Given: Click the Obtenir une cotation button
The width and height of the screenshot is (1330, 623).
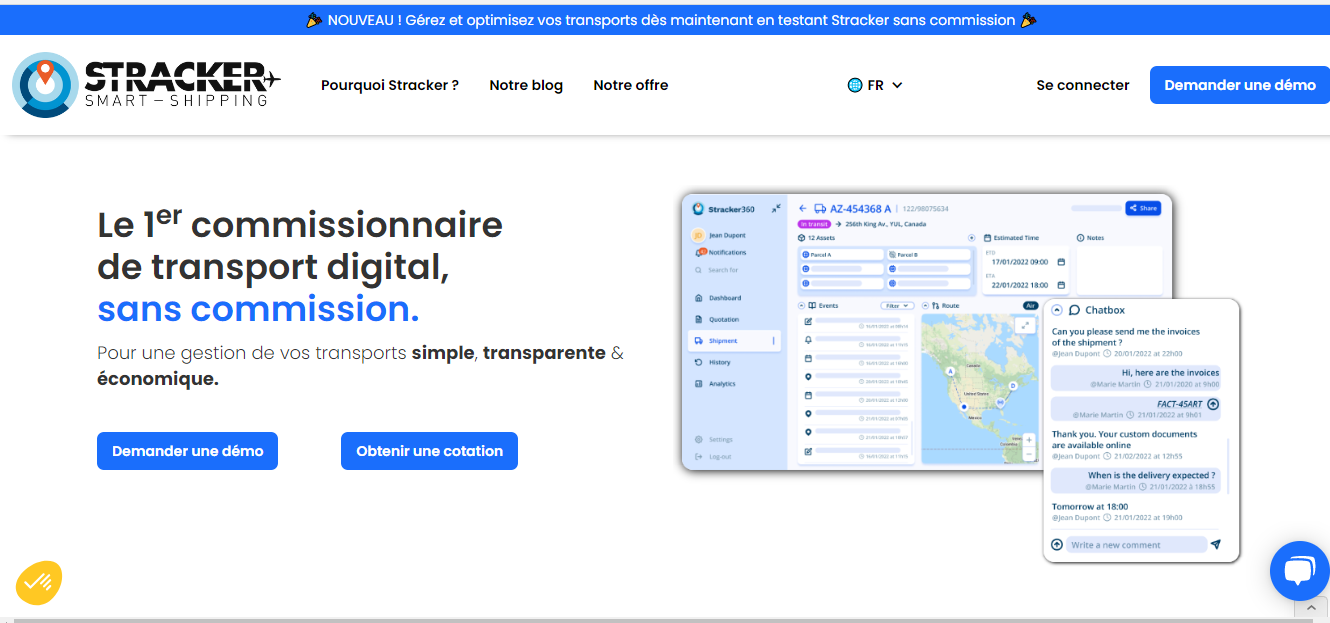Looking at the screenshot, I should tap(429, 451).
